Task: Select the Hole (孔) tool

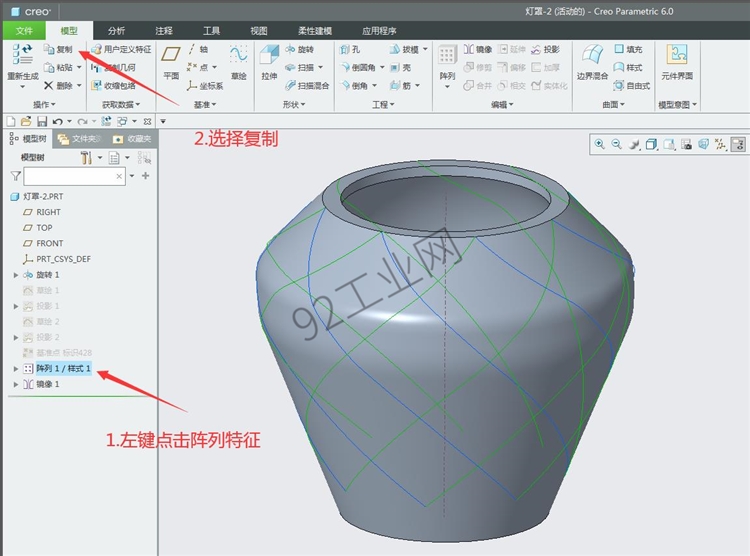Action: click(x=350, y=49)
